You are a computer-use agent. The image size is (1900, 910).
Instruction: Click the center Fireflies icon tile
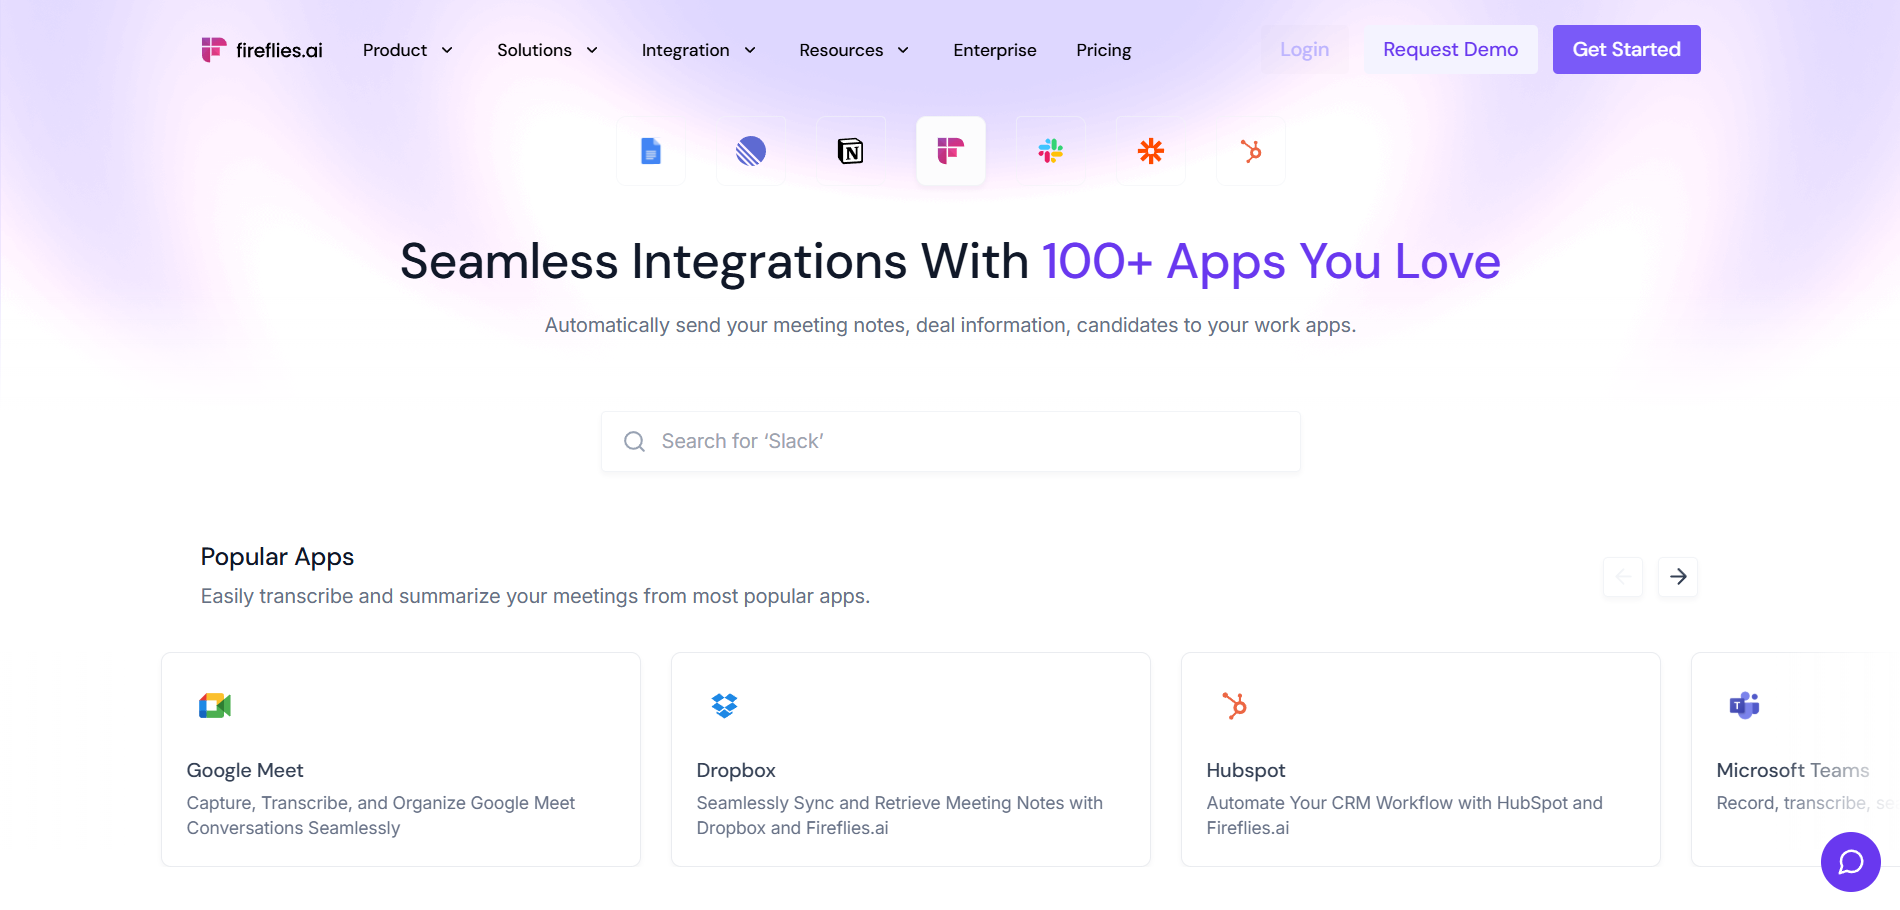[x=951, y=151]
